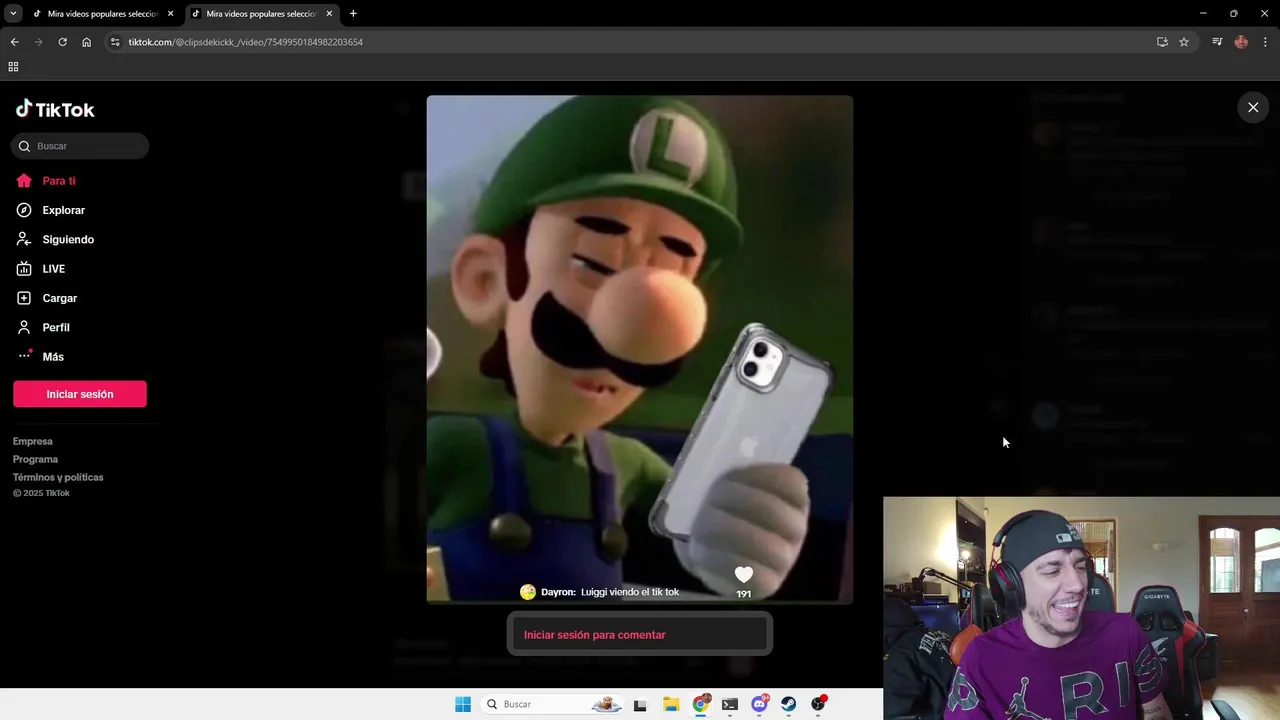Open Chrome from the taskbar
Screen dimensions: 1280x720
point(701,704)
